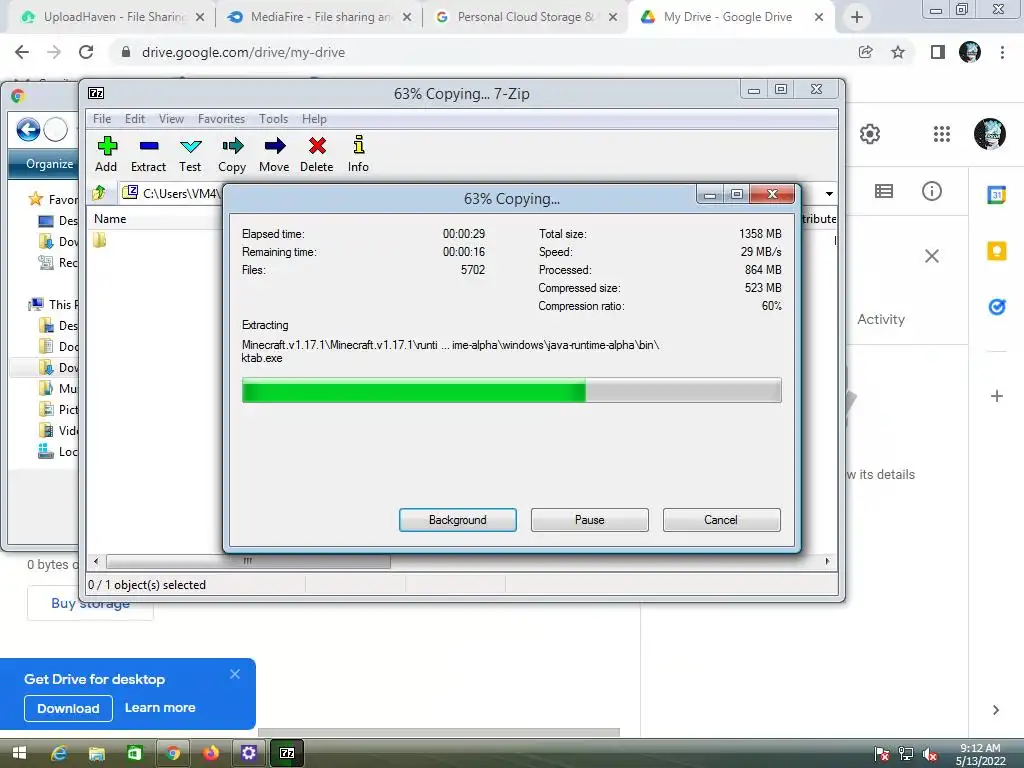Open the 7-Zip Tools menu
The height and width of the screenshot is (768, 1024).
click(x=273, y=119)
